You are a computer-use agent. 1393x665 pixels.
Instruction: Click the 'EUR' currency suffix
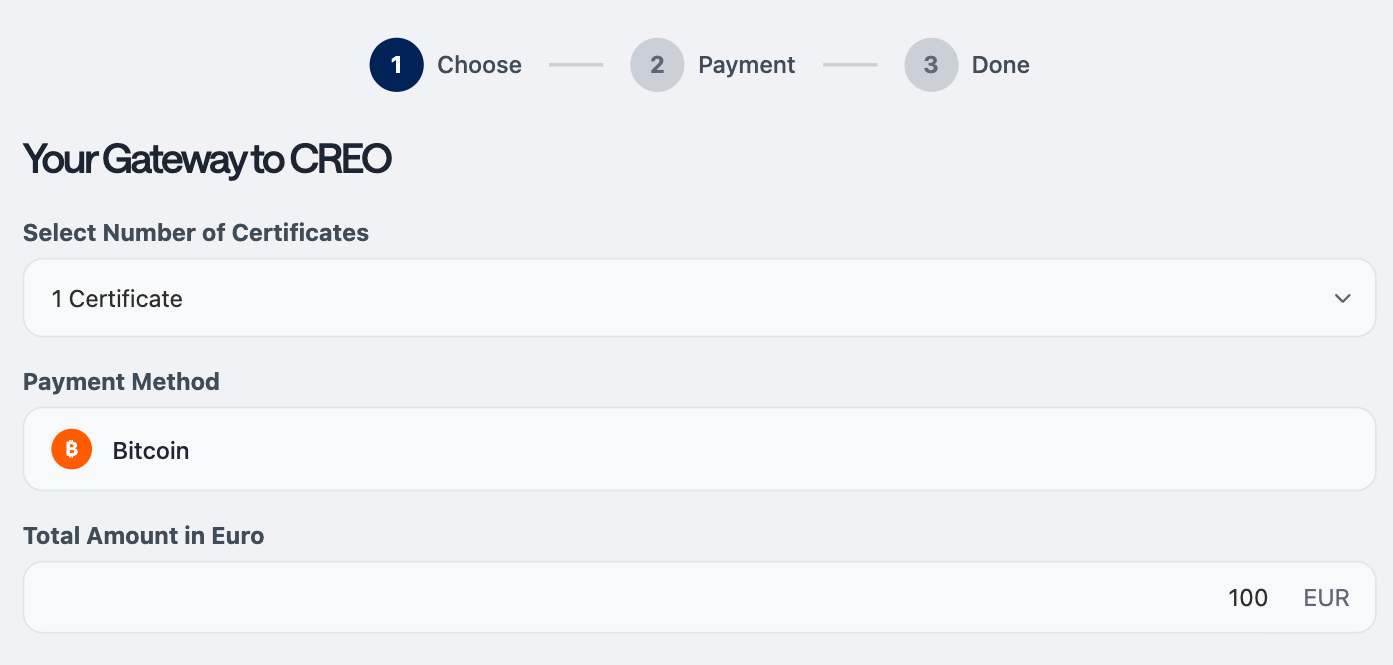click(x=1326, y=598)
